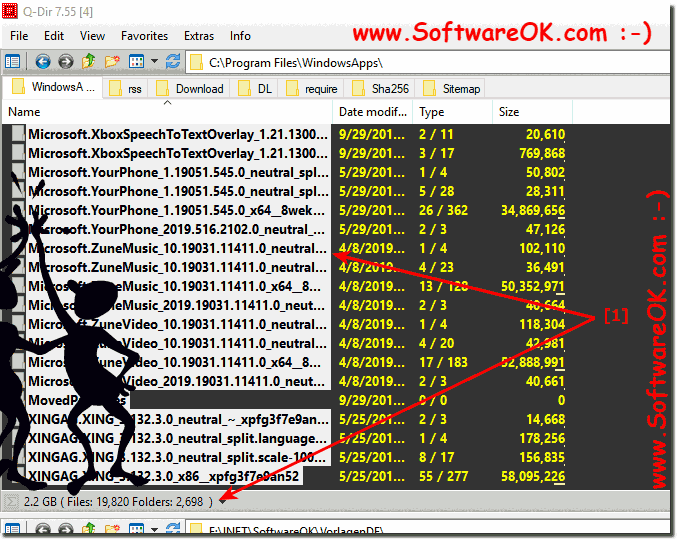677x540 pixels.
Task: Click date value 9/29/201... of MovedPackages row
Action: pyautogui.click(x=372, y=400)
